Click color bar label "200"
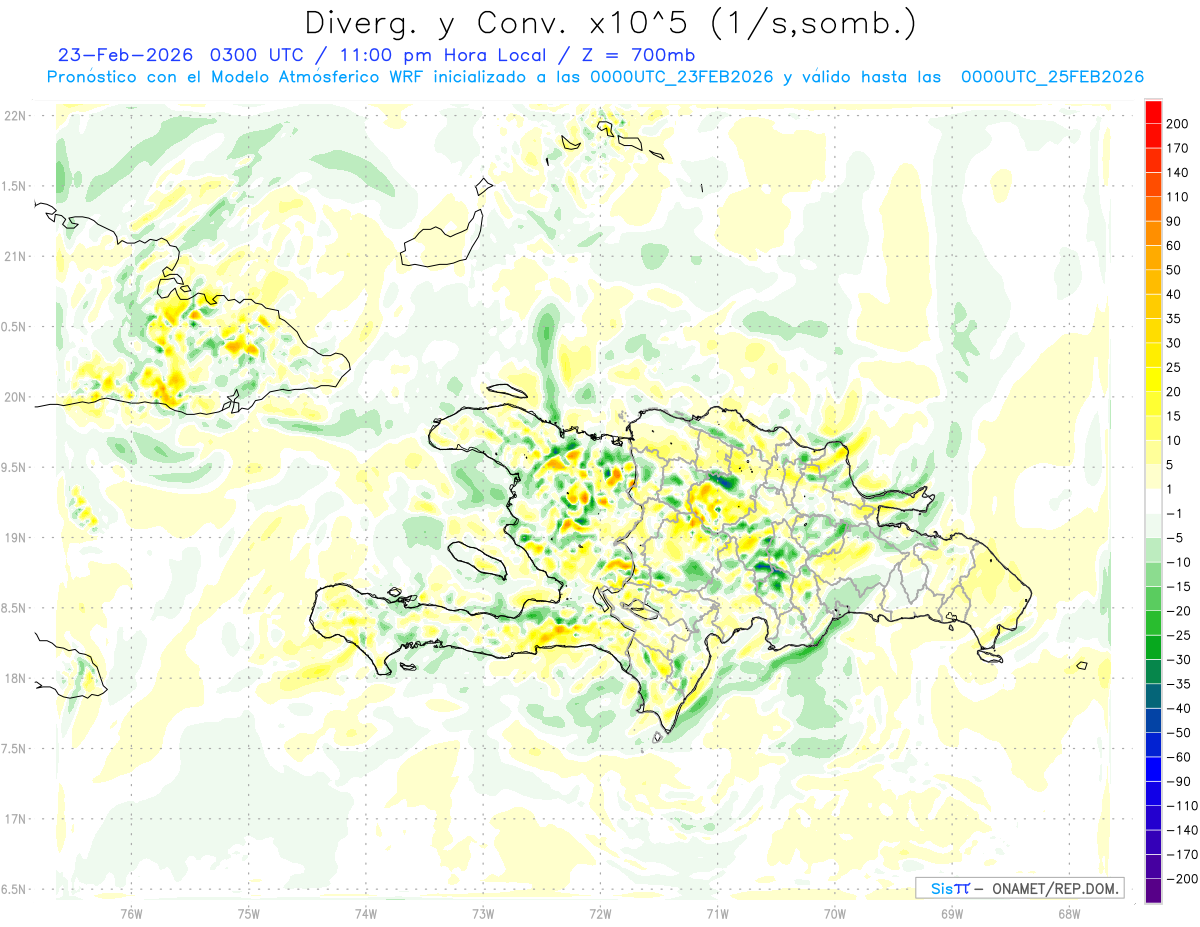 tap(1179, 124)
